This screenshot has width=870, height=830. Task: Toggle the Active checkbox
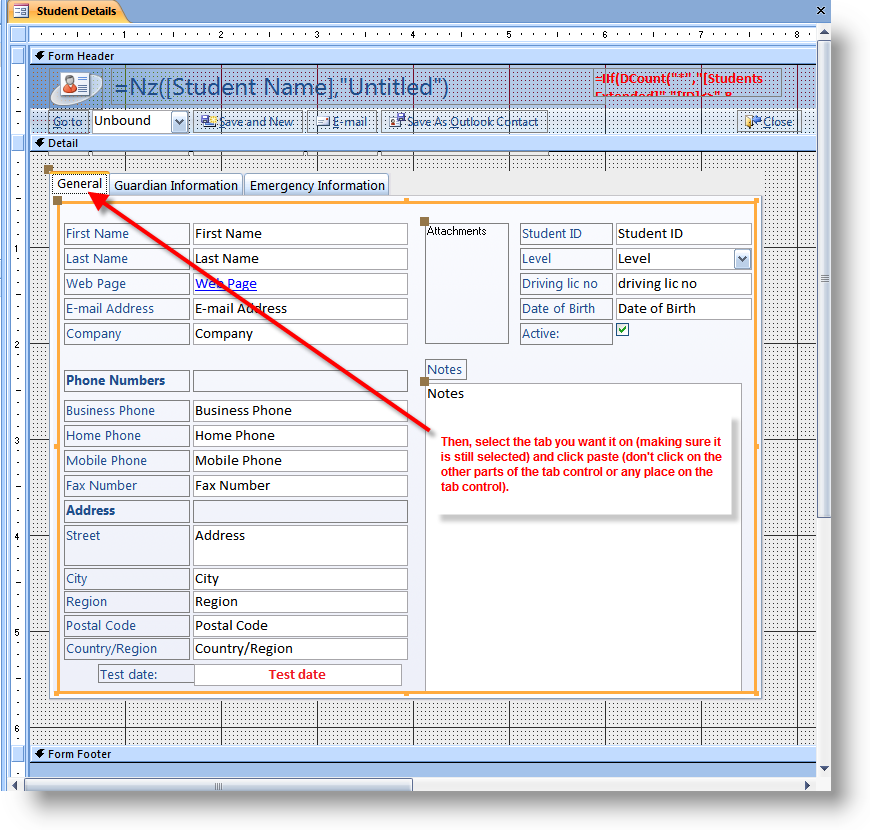[622, 329]
